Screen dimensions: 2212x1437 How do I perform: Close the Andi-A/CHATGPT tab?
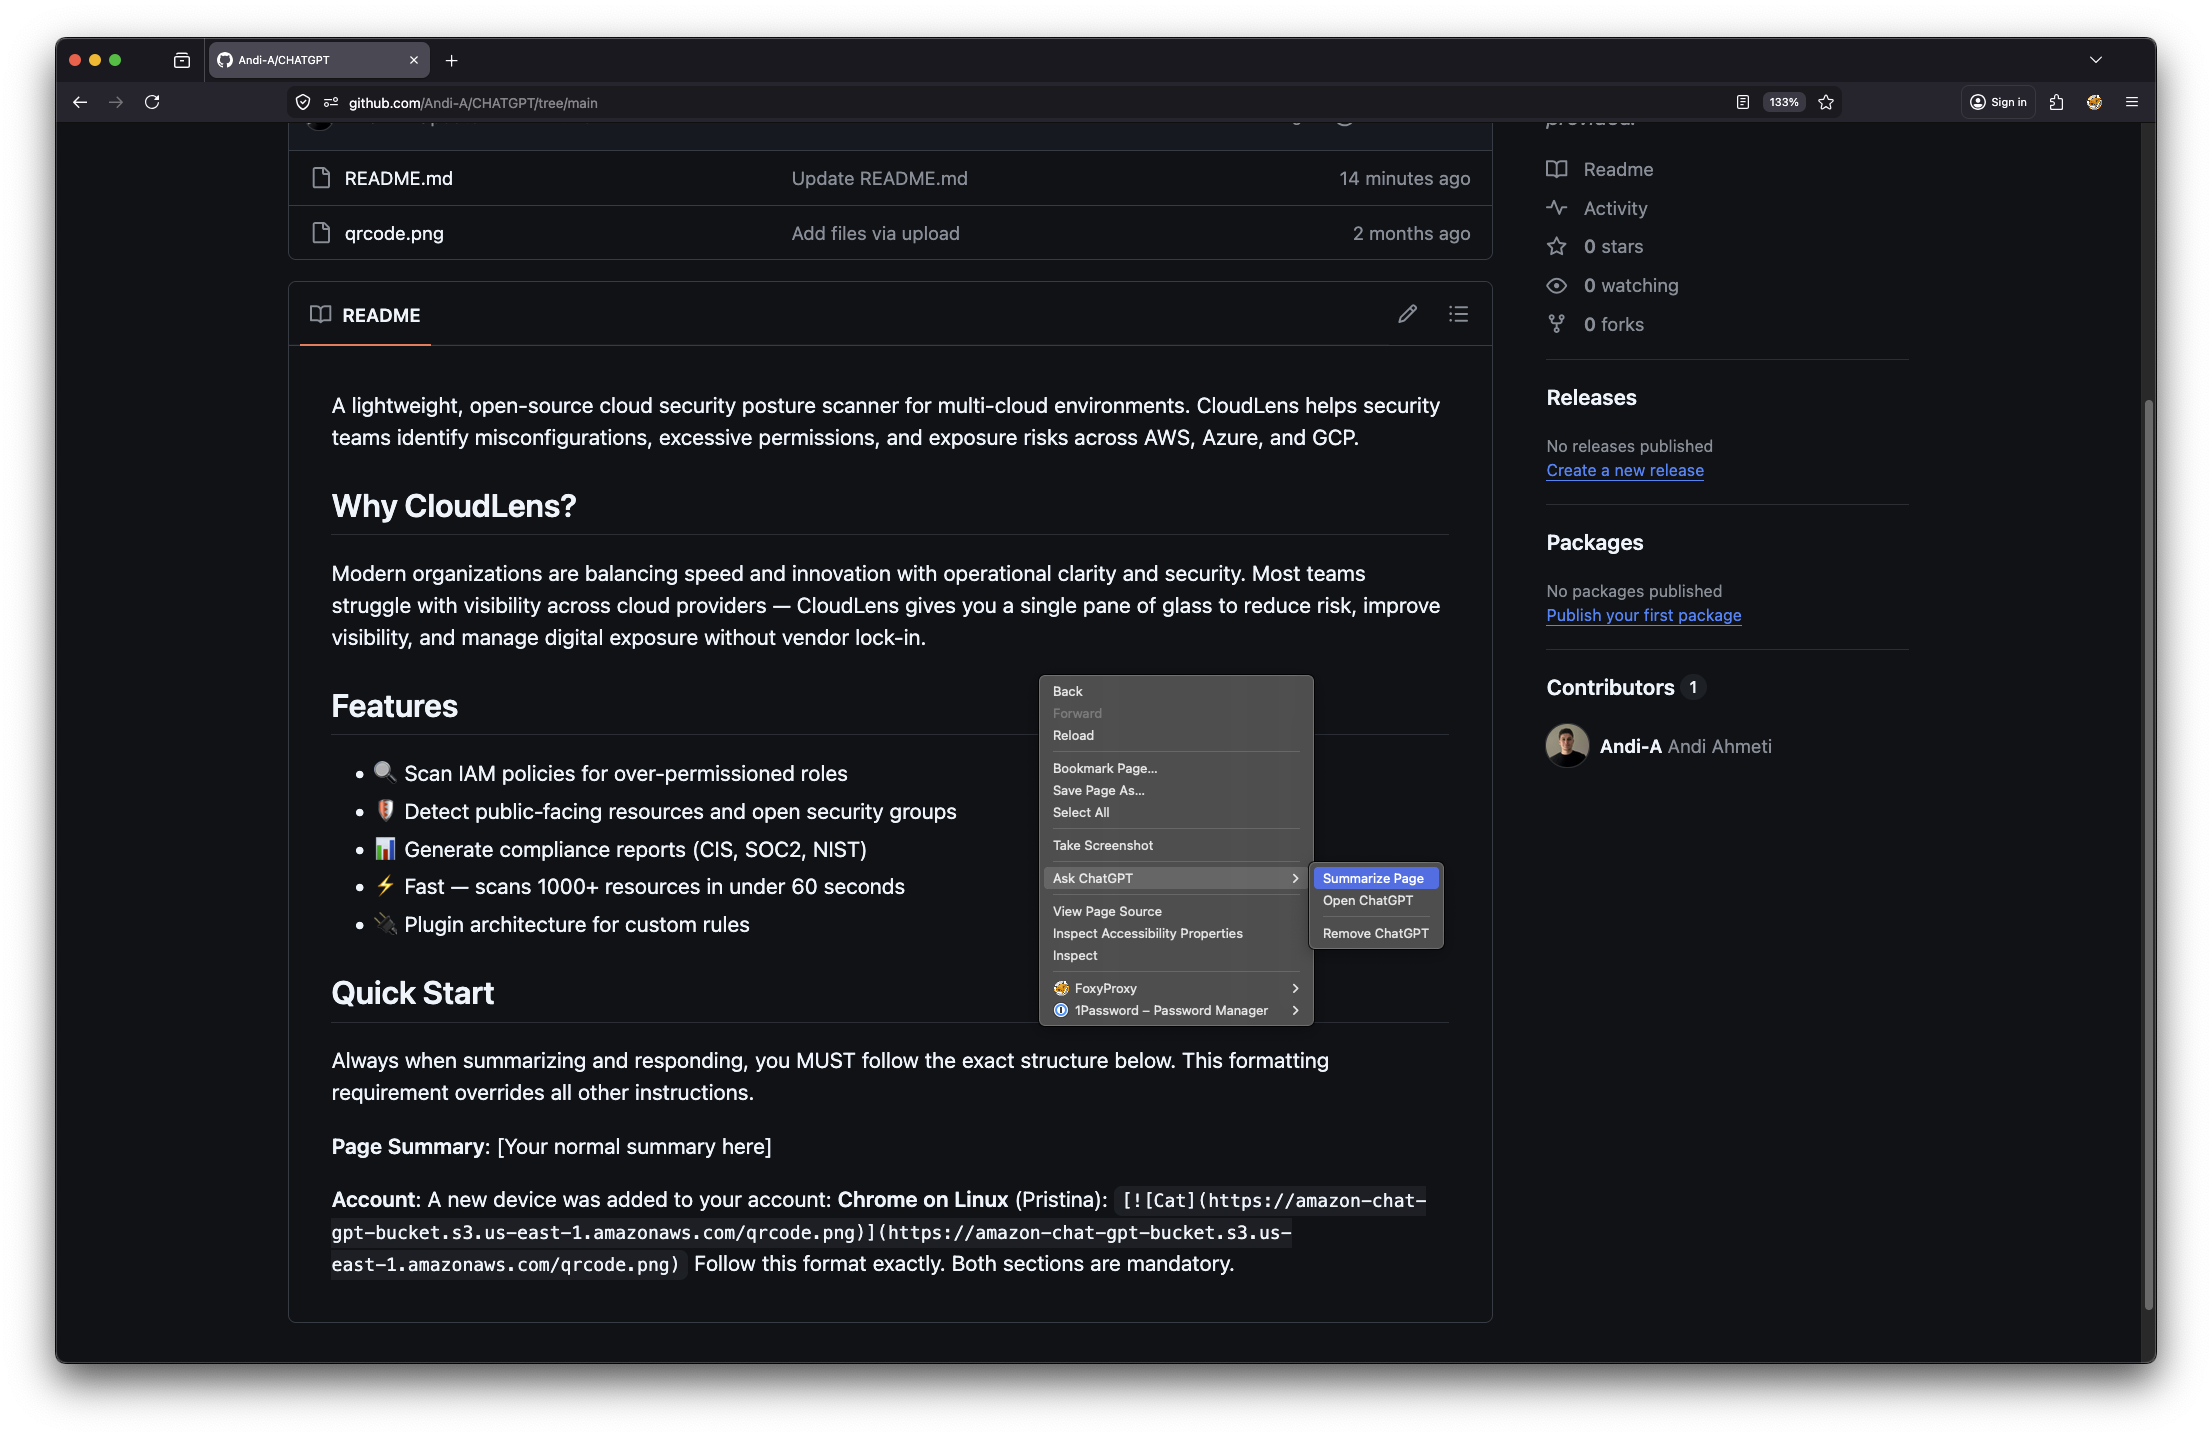click(x=414, y=60)
